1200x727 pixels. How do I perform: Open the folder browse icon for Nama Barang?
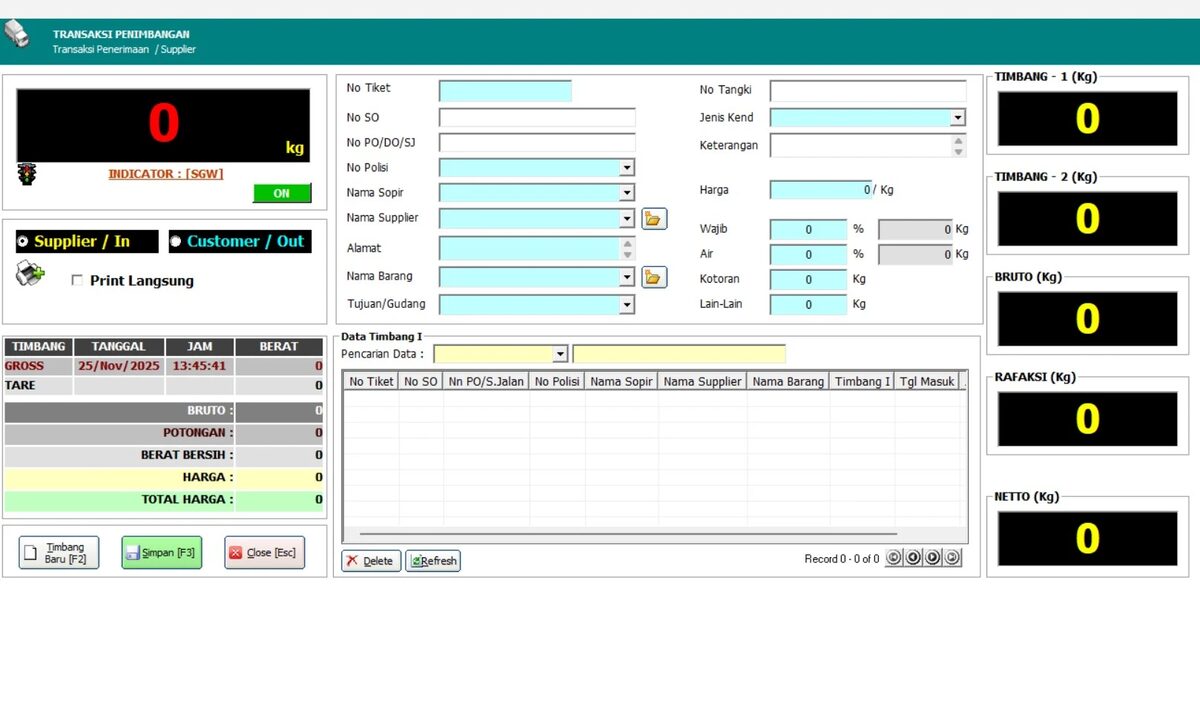point(654,277)
